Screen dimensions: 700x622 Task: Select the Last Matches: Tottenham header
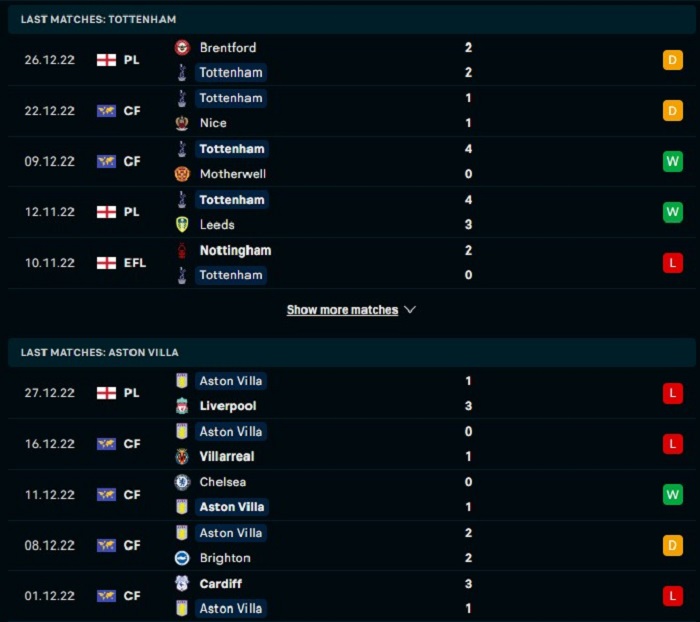click(351, 19)
